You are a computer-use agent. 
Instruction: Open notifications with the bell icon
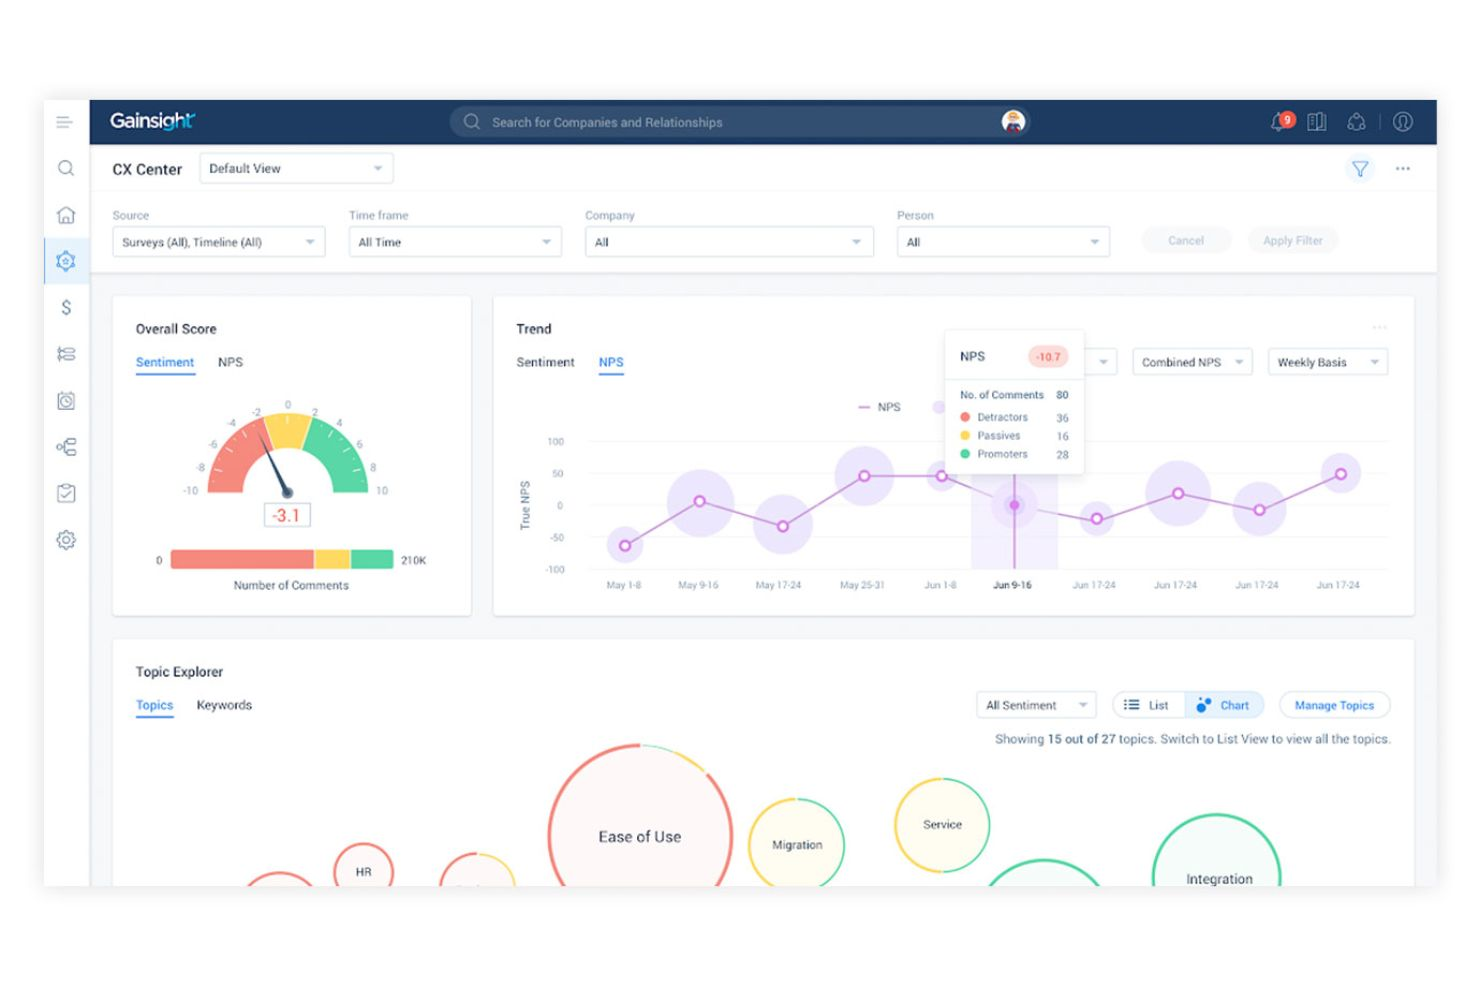coord(1276,121)
